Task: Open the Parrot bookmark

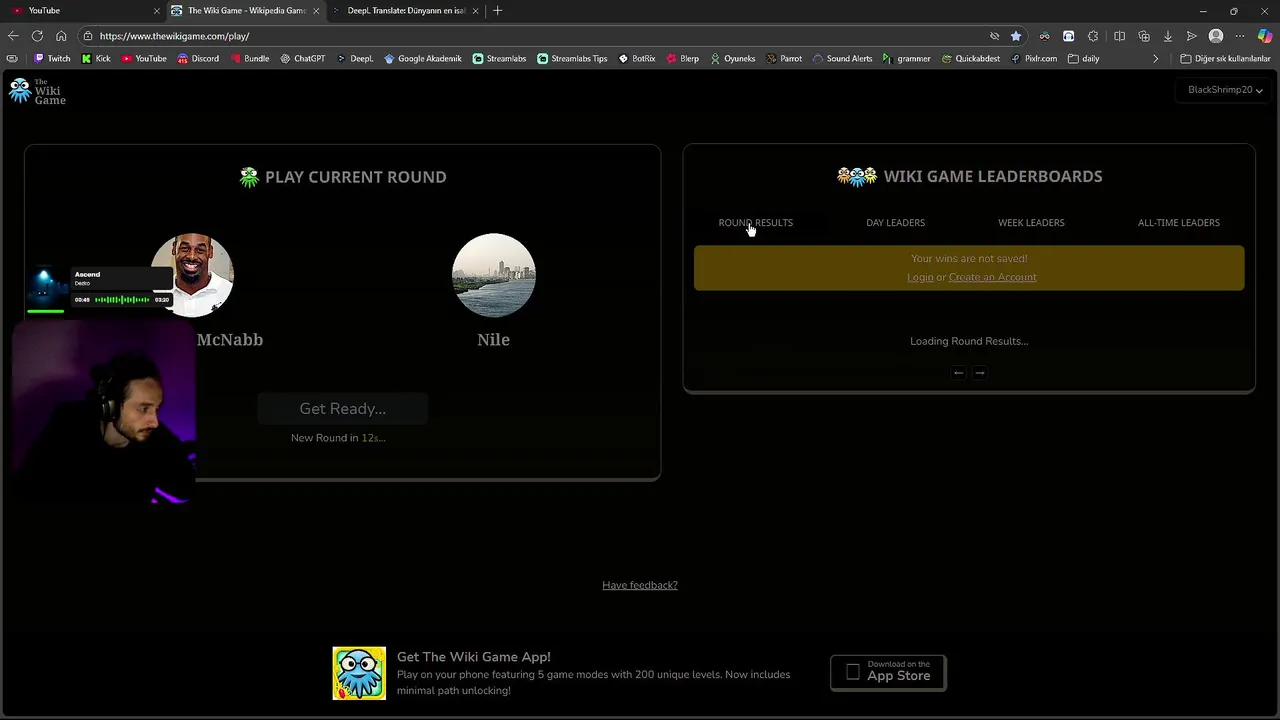Action: pyautogui.click(x=783, y=59)
